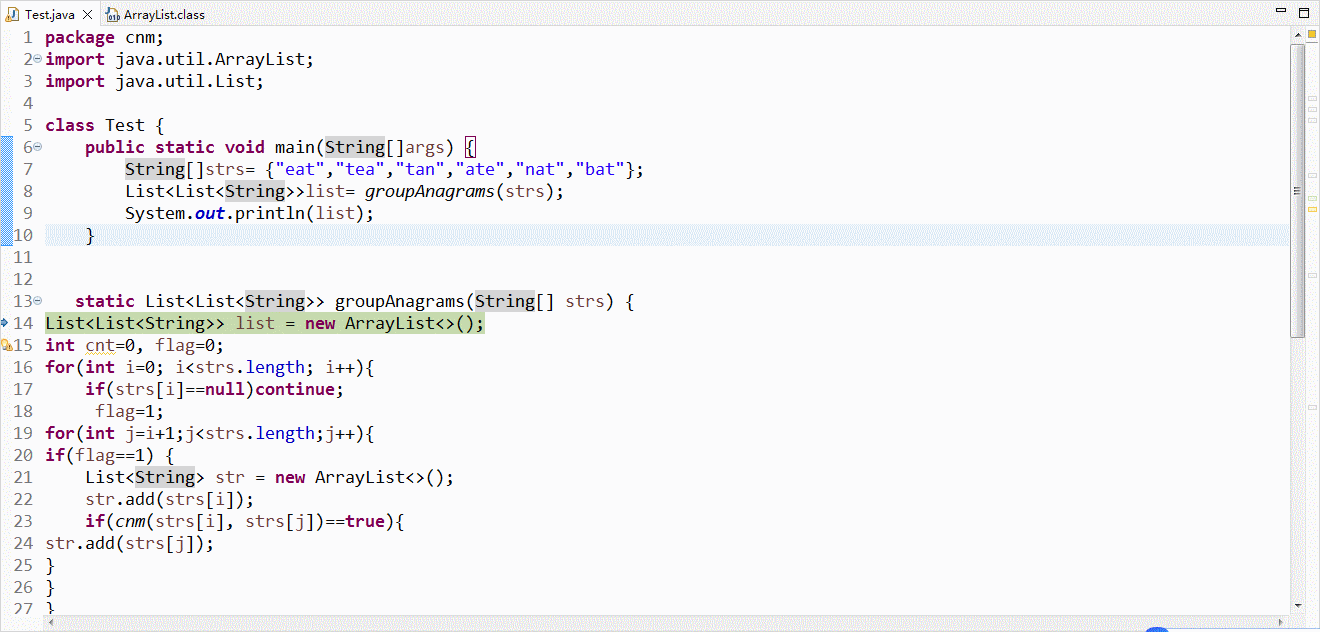Viewport: 1320px width, 632px height.
Task: Click the scroll-down arrow below the vertical scrollbar
Action: tap(1297, 606)
